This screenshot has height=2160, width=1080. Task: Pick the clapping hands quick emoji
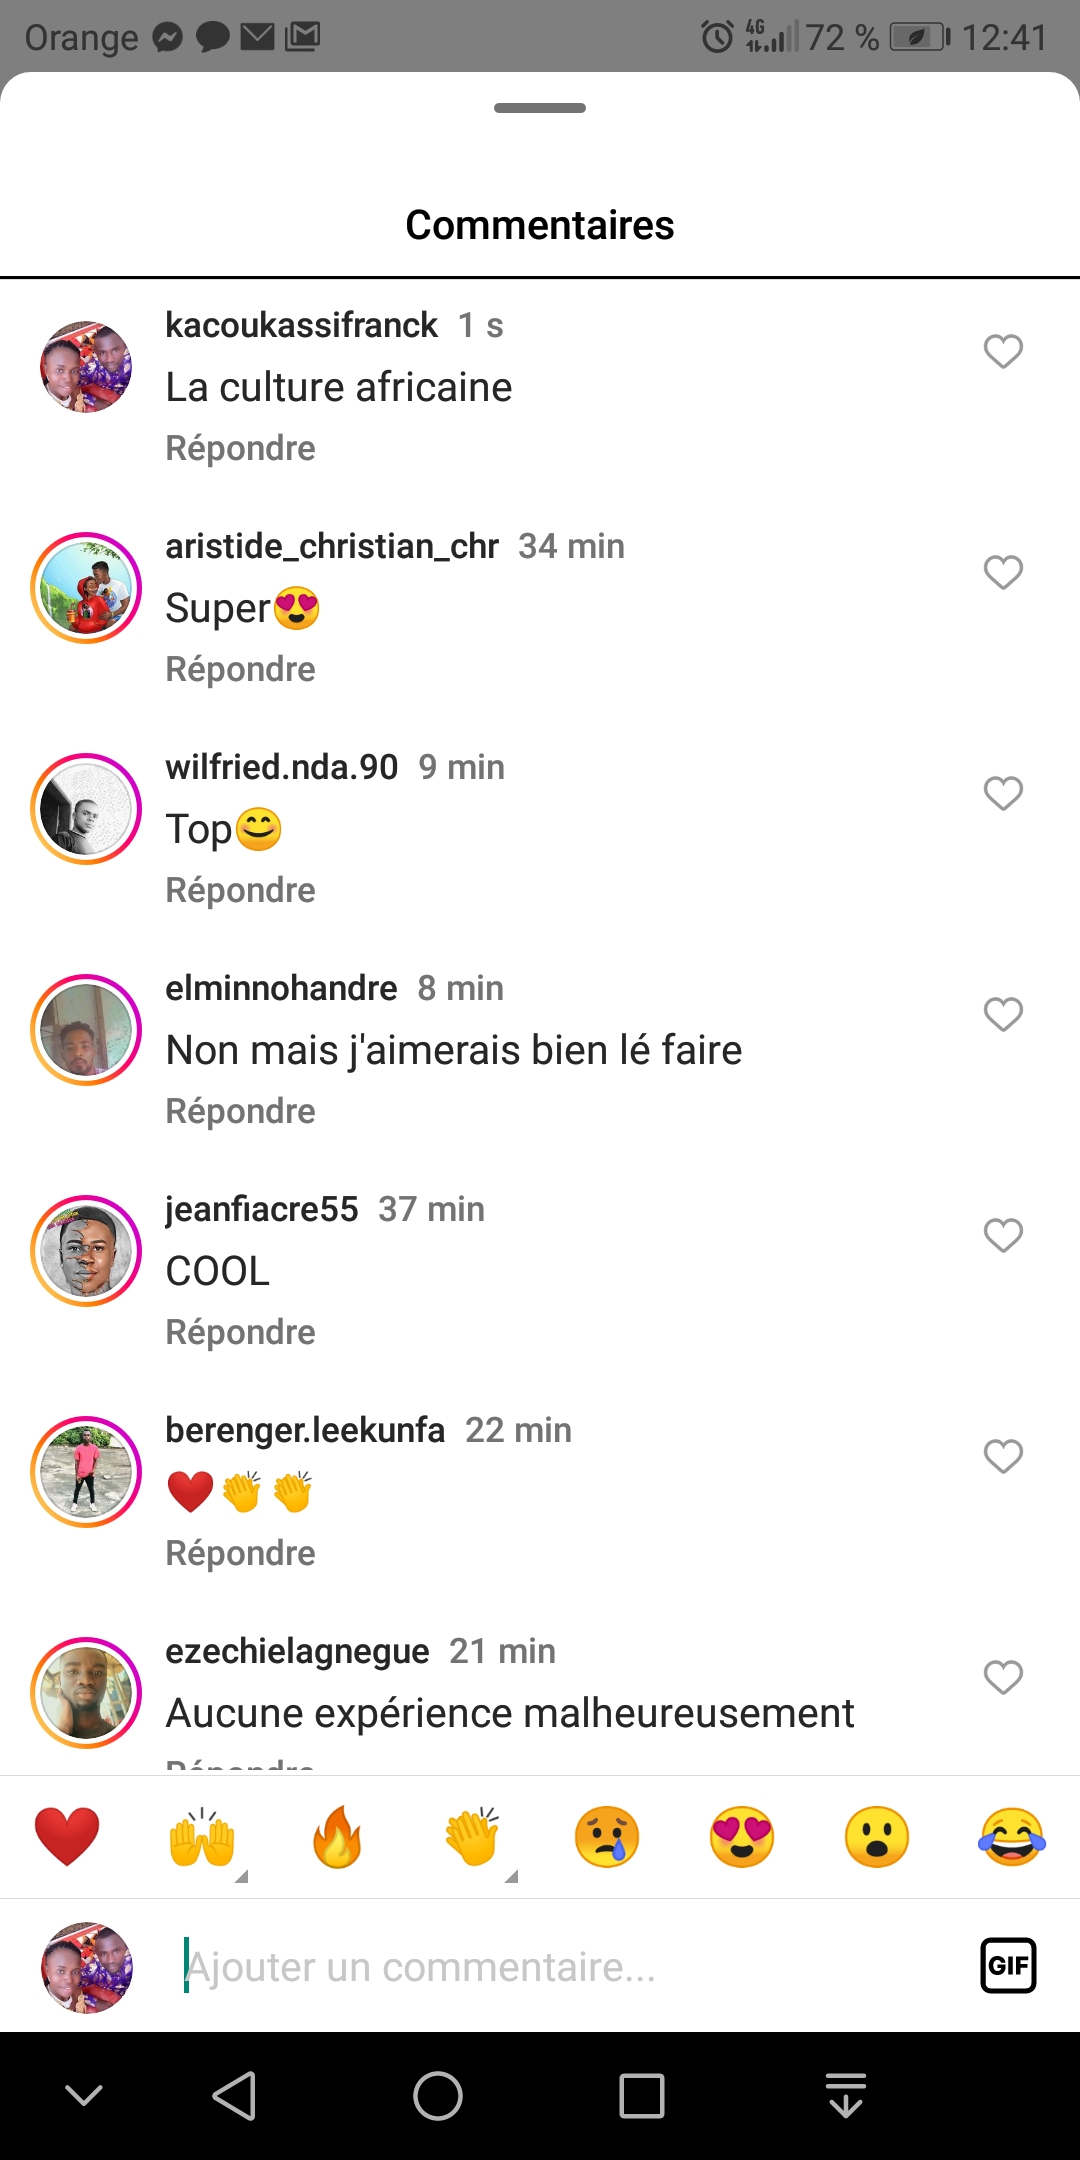[472, 1837]
